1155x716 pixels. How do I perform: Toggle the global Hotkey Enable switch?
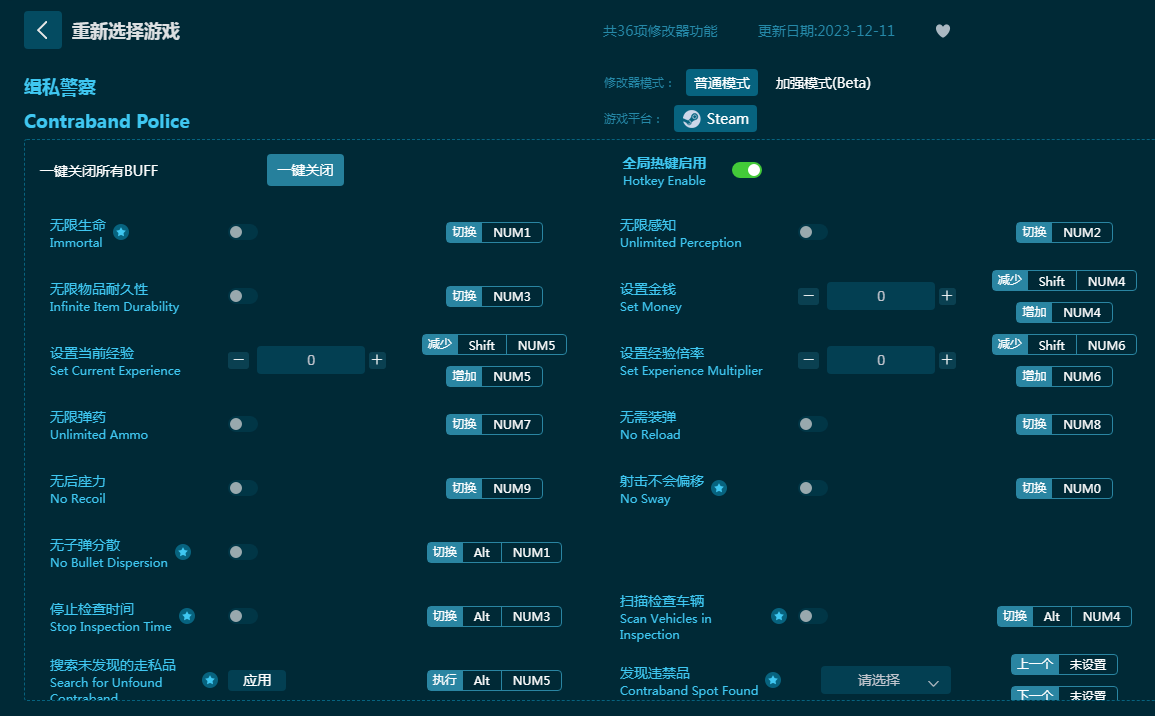pos(747,170)
